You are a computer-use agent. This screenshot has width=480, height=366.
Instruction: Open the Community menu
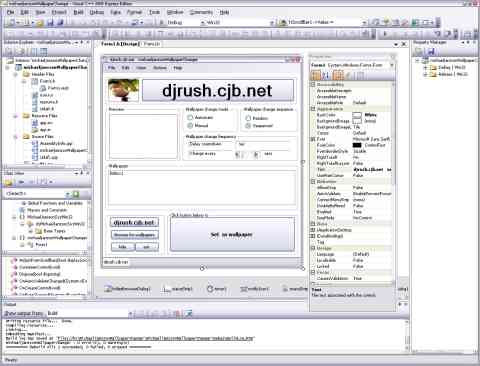201,12
